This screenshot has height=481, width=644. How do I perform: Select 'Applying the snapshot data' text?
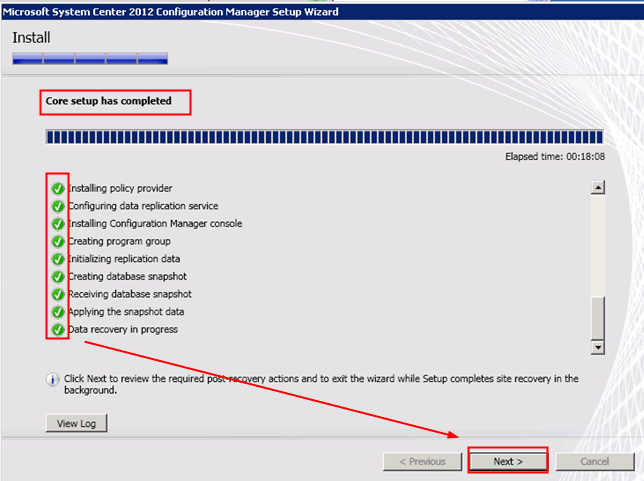126,312
